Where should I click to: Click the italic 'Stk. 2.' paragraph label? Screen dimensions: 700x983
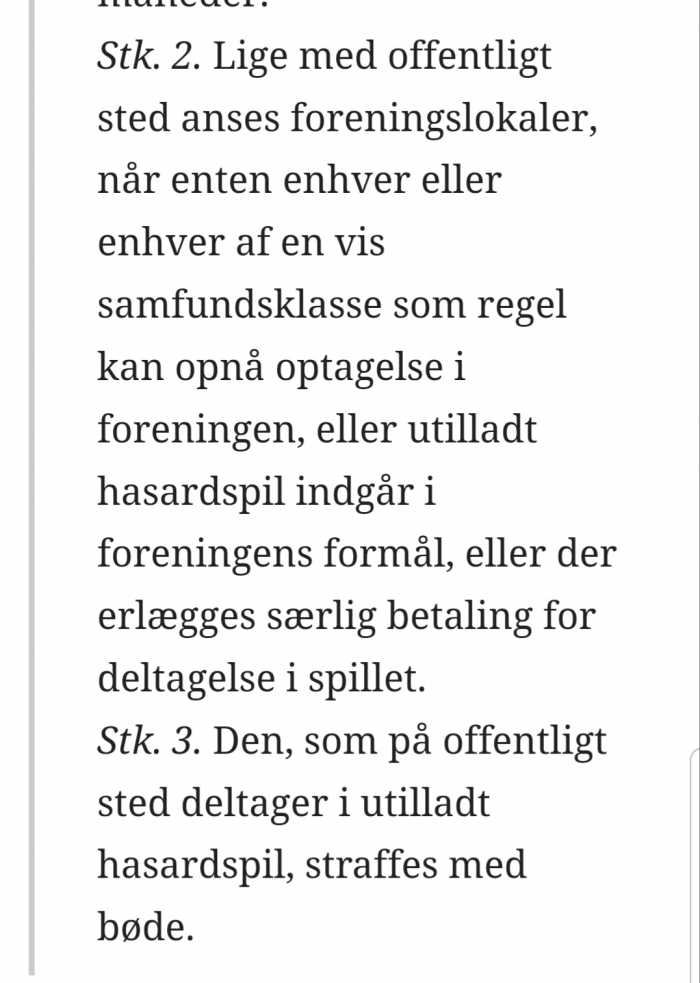click(149, 57)
